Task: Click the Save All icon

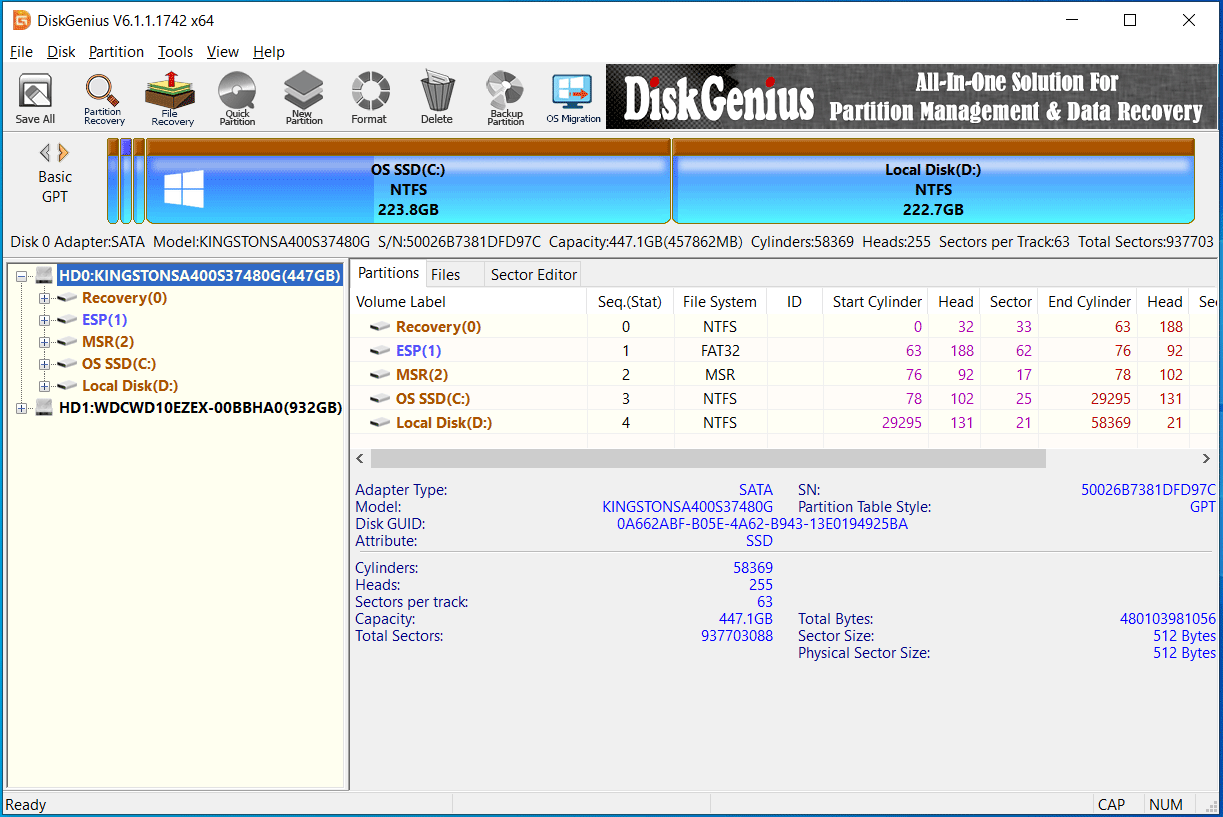Action: [34, 97]
